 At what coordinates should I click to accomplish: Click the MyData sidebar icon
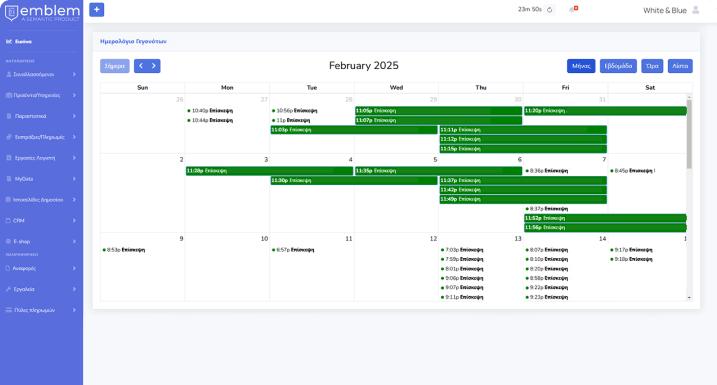9,179
